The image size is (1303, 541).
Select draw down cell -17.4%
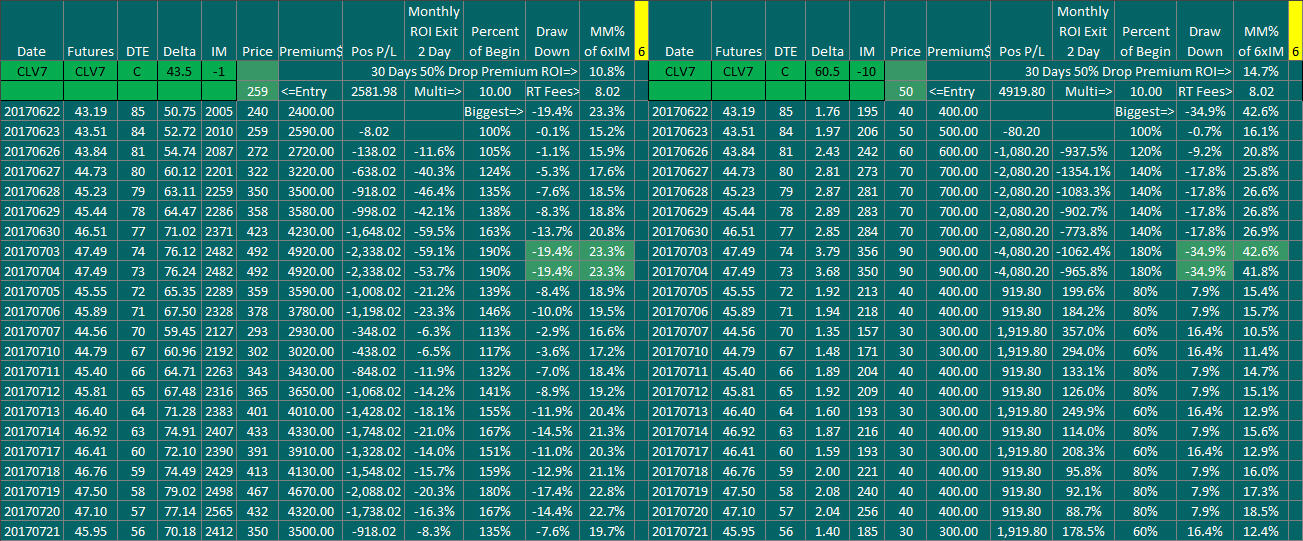(x=554, y=491)
